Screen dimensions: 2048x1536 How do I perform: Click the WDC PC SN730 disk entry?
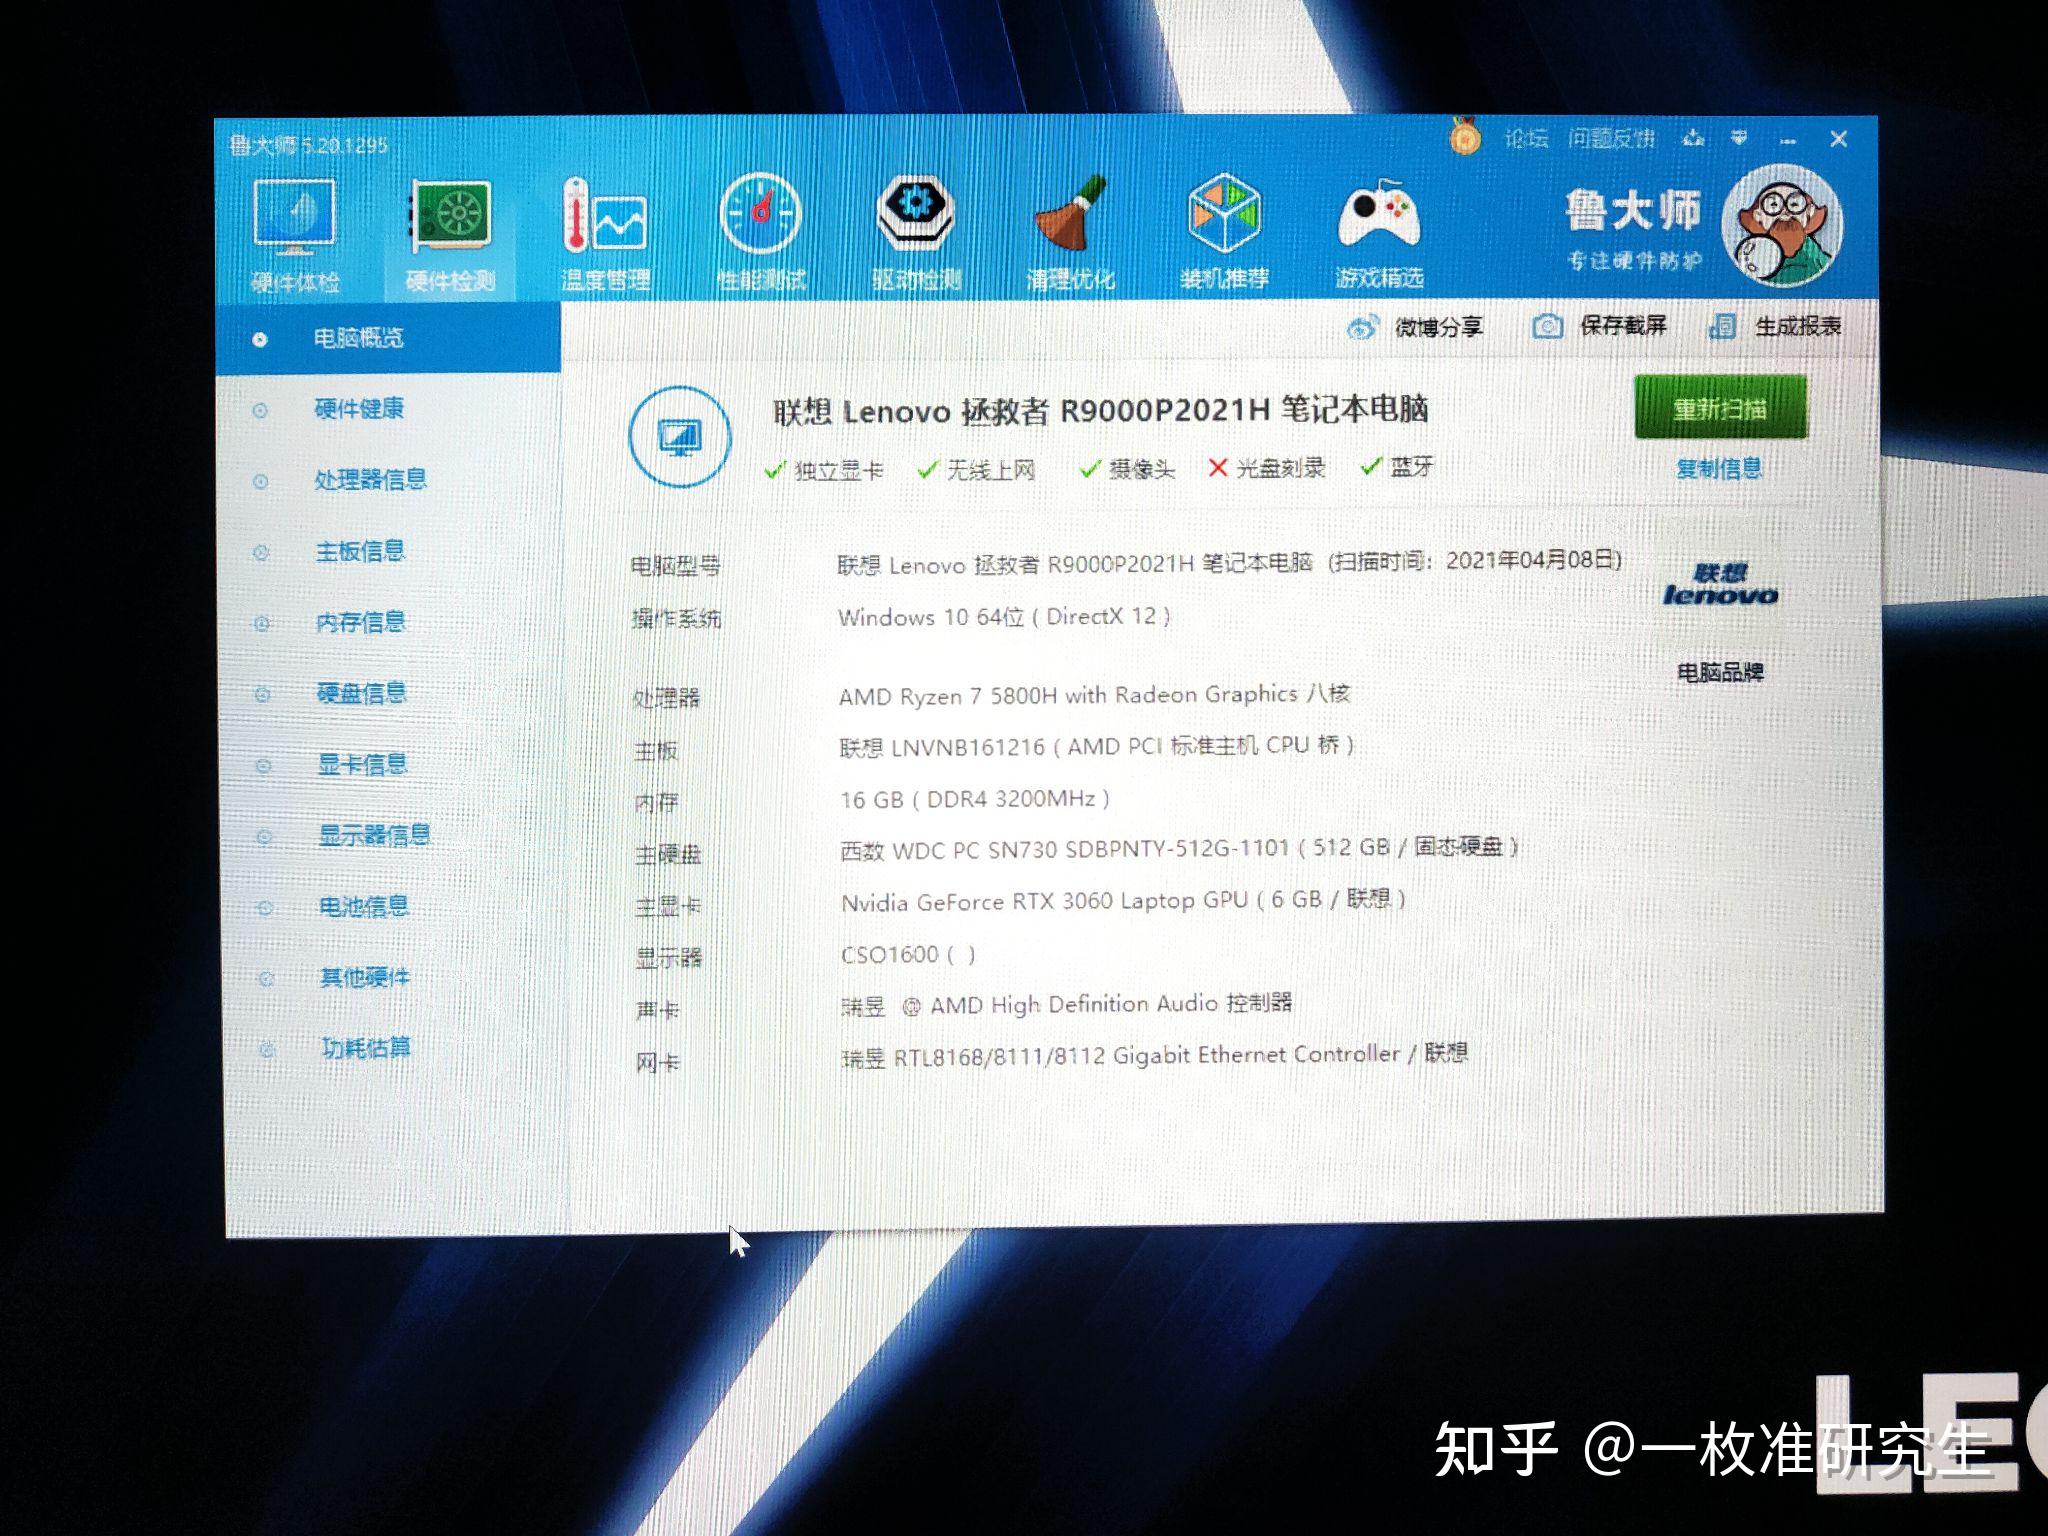pyautogui.click(x=1180, y=848)
